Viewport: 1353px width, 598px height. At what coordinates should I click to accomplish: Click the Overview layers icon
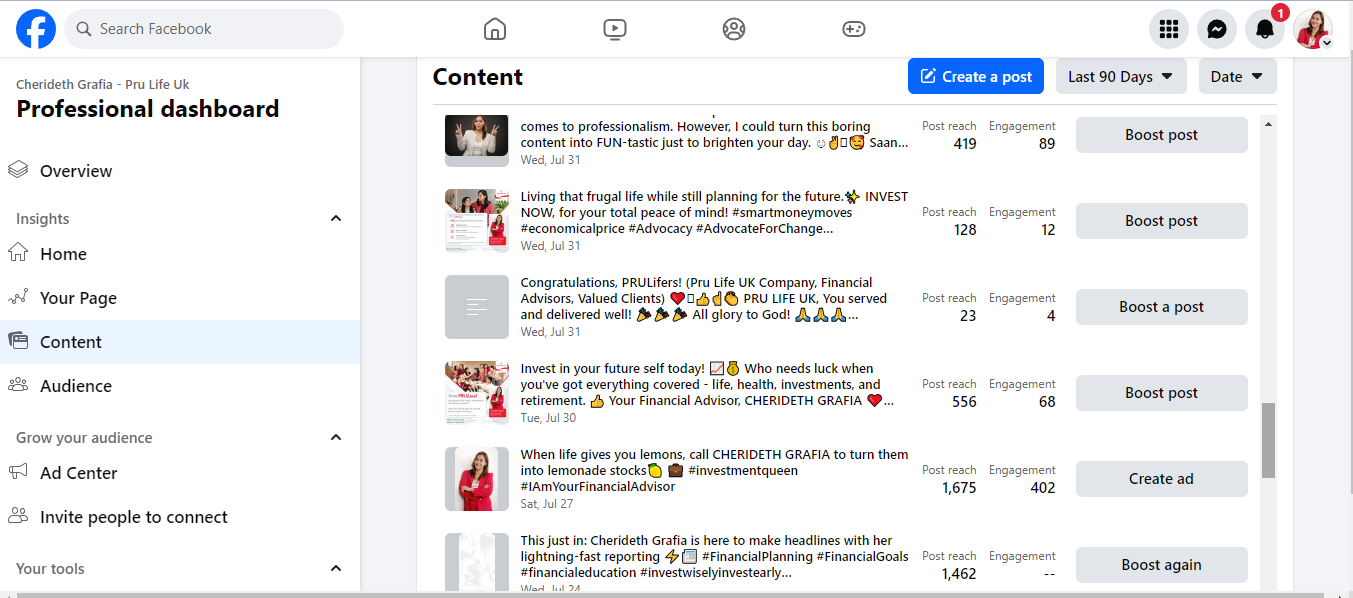[x=18, y=171]
